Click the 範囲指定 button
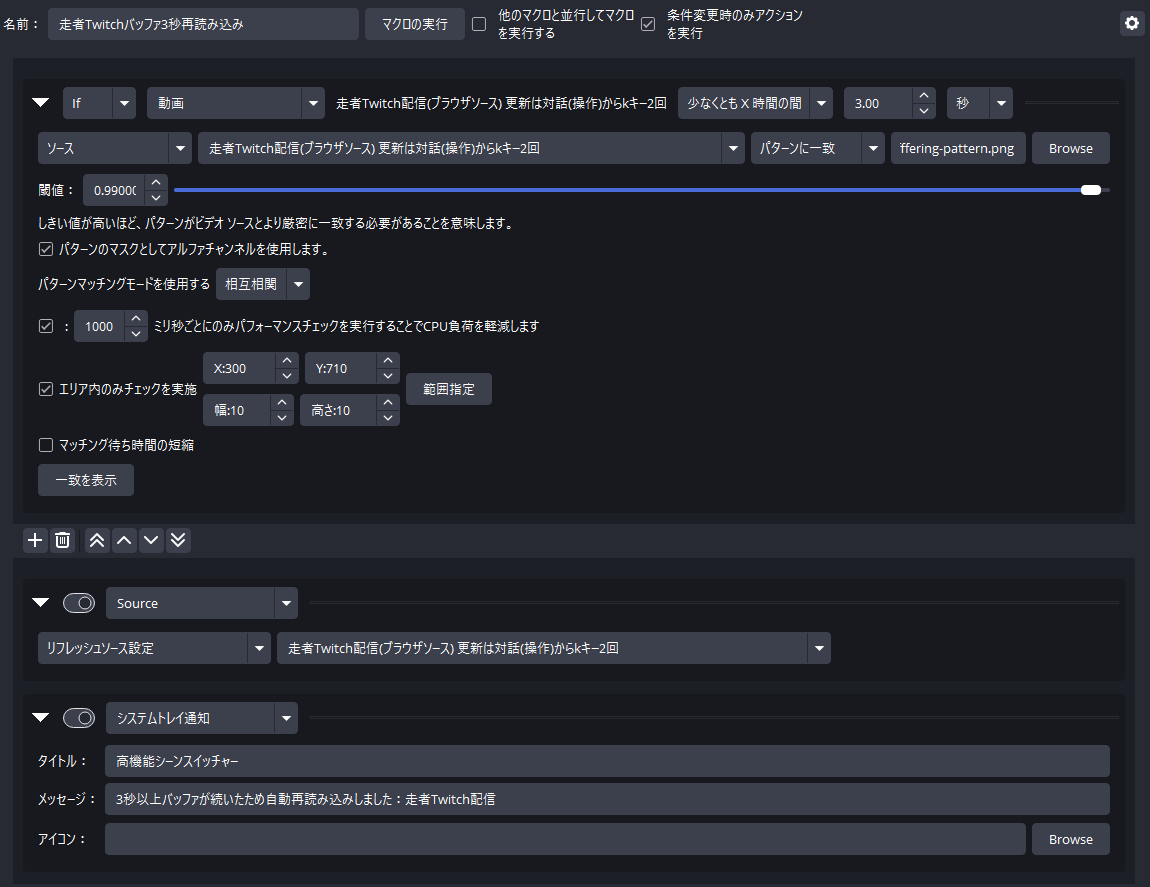 click(448, 389)
